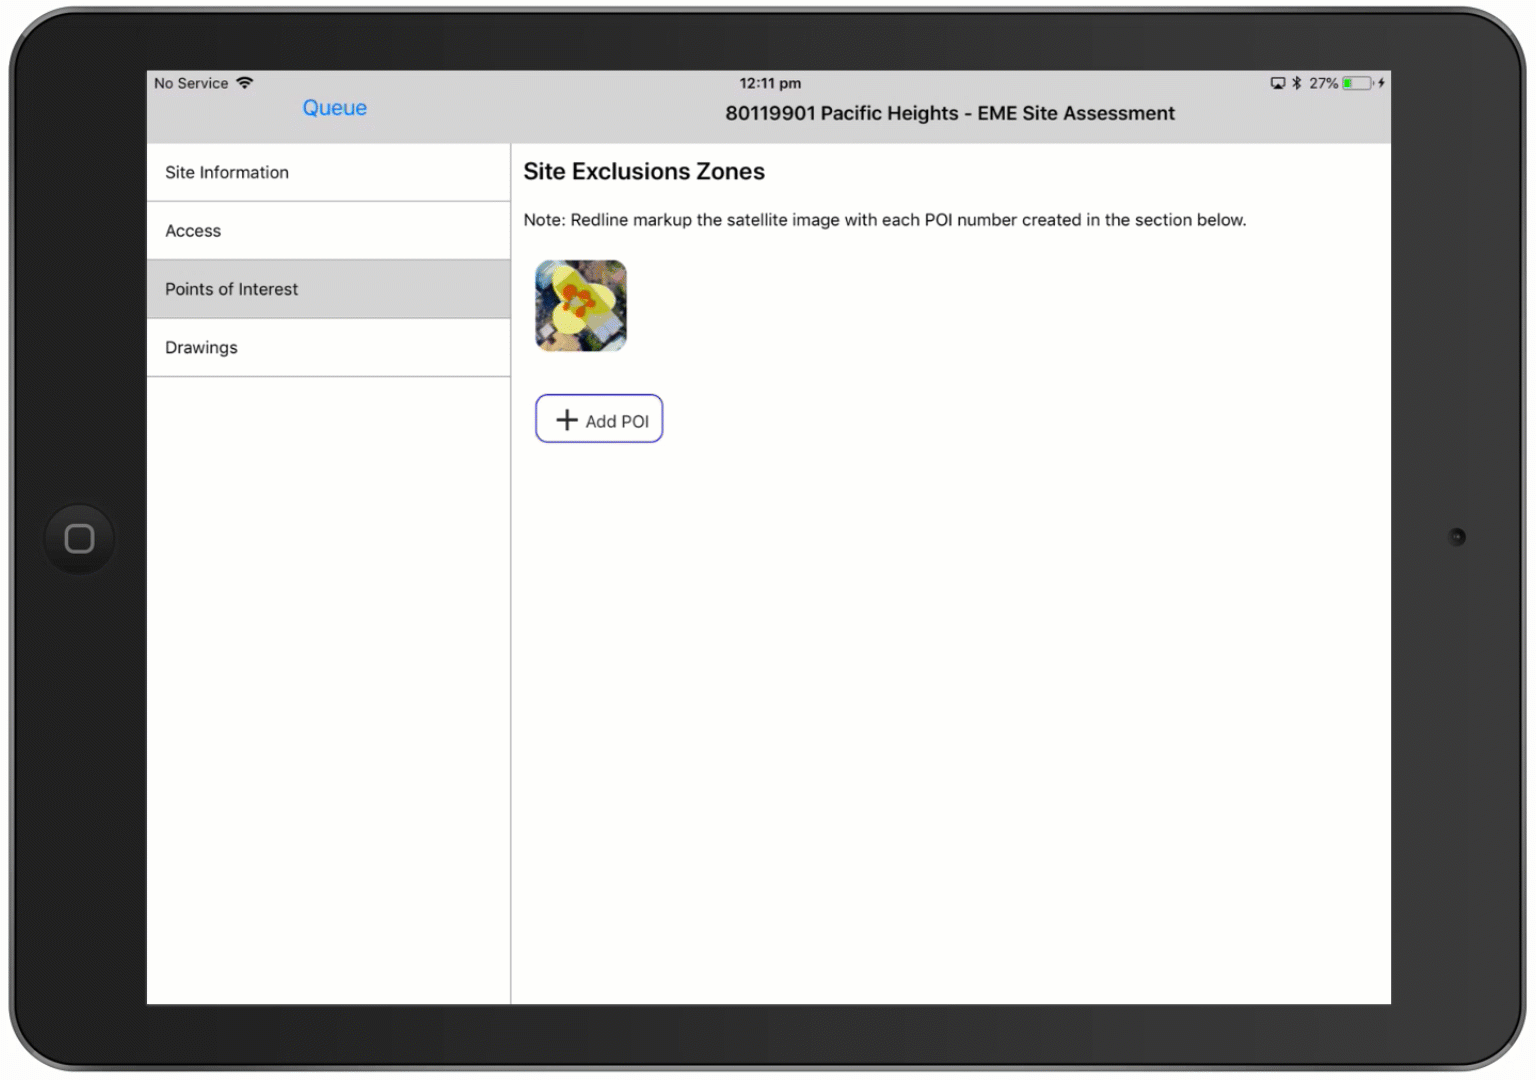Tap the iPad home button

coord(79,539)
